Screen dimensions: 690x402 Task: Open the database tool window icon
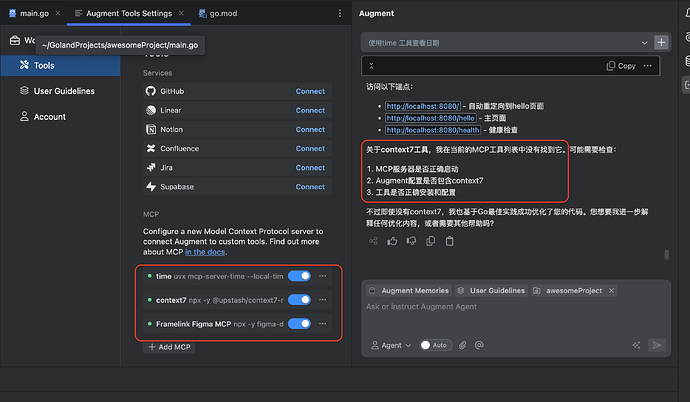pos(687,60)
